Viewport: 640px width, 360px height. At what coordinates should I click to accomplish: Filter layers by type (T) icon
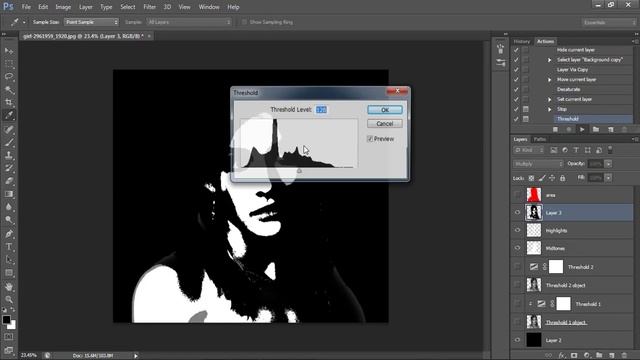tap(576, 150)
